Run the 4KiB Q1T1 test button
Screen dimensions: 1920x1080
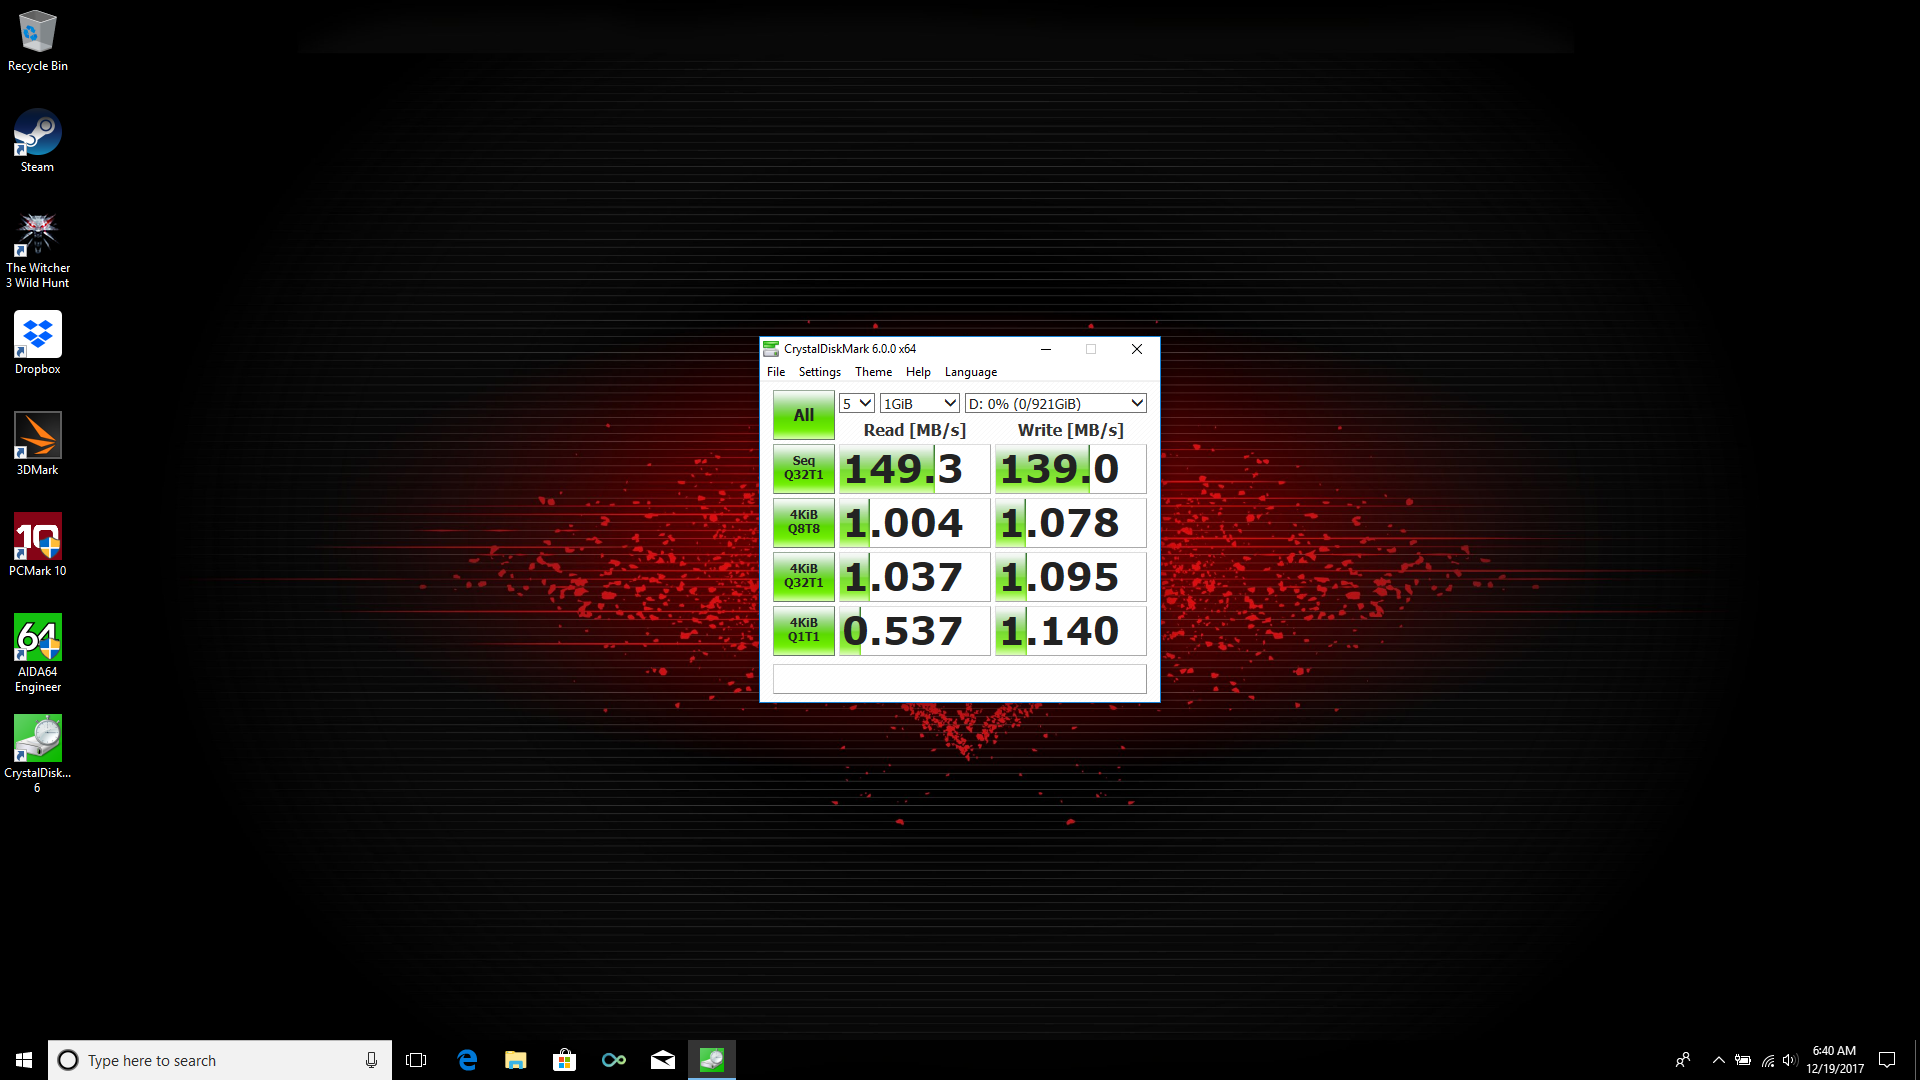[803, 630]
